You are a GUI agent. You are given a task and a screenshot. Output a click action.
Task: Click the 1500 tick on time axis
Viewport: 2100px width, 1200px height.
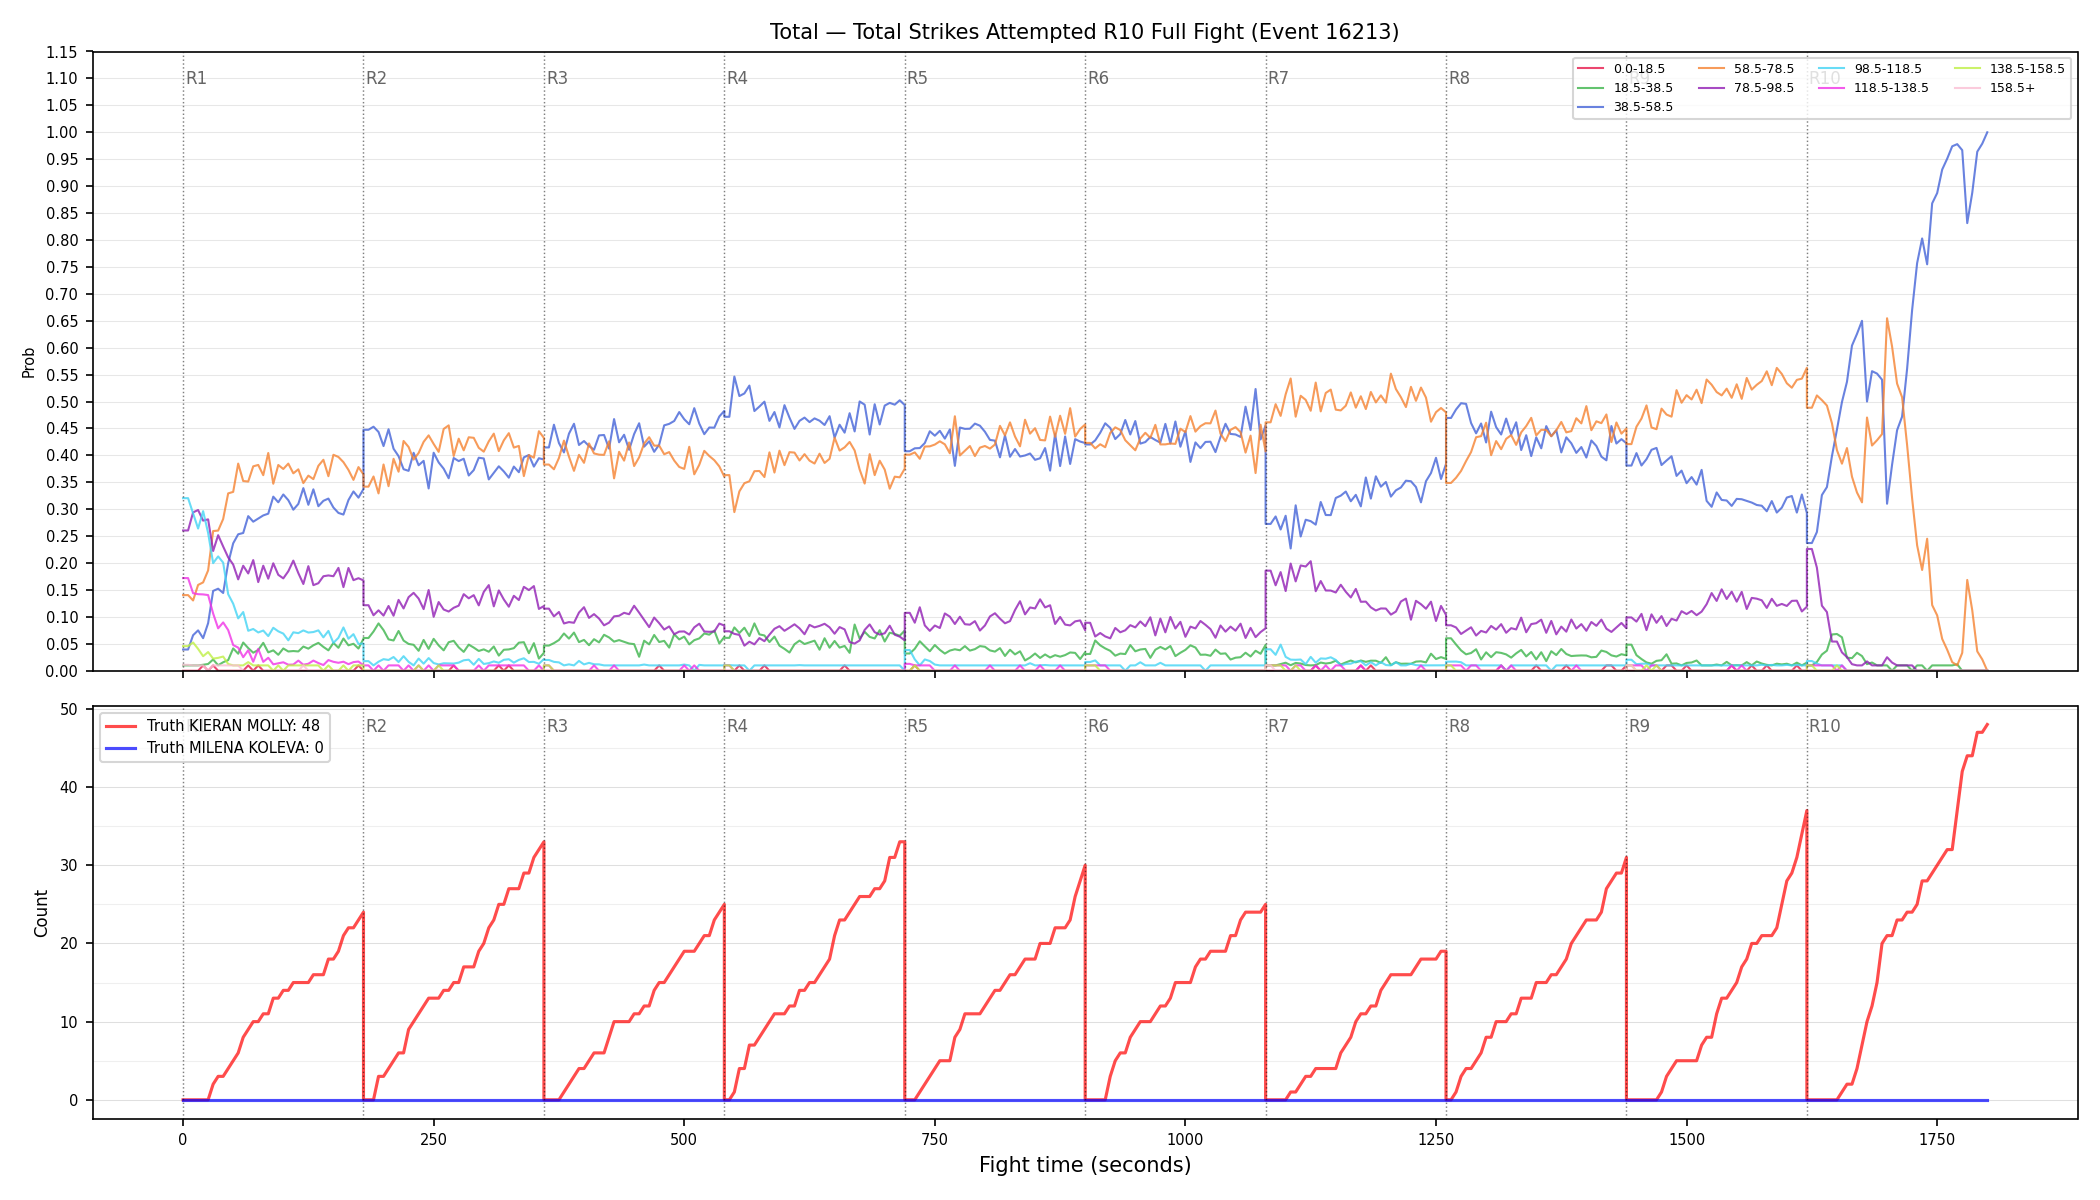click(1686, 1139)
